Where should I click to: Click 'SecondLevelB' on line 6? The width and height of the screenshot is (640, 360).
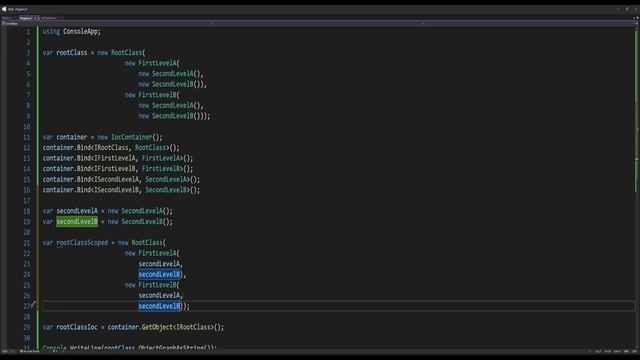point(173,84)
